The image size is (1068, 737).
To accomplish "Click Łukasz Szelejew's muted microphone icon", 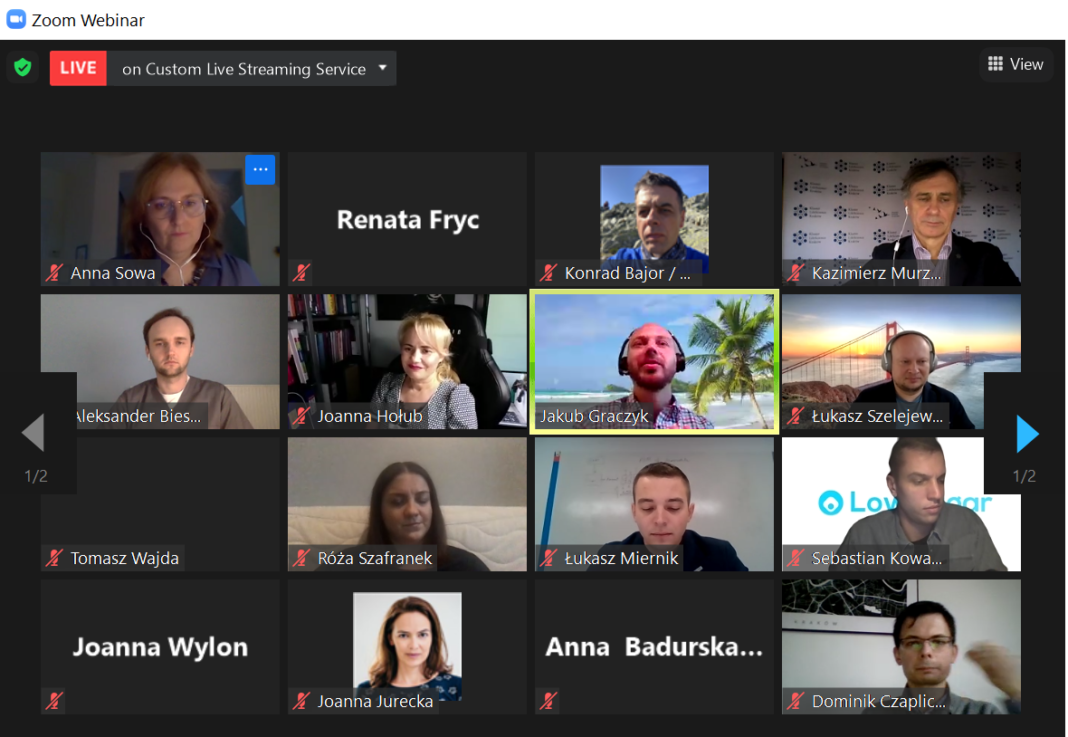I will (795, 415).
